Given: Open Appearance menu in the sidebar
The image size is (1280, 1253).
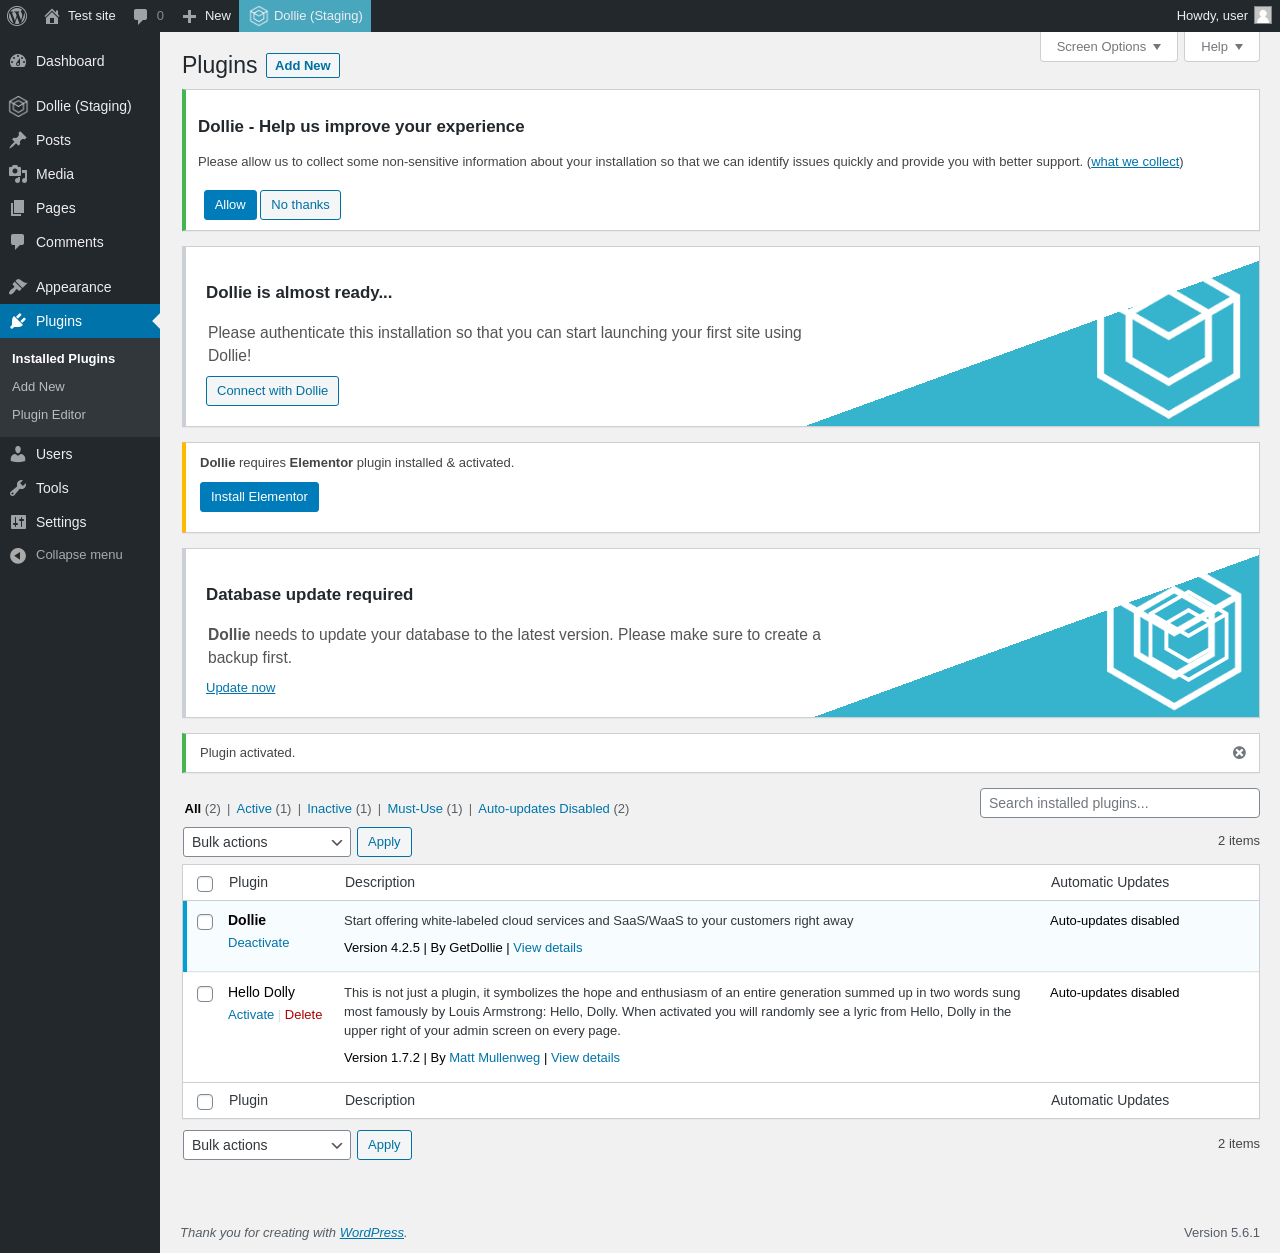Looking at the screenshot, I should [x=80, y=287].
